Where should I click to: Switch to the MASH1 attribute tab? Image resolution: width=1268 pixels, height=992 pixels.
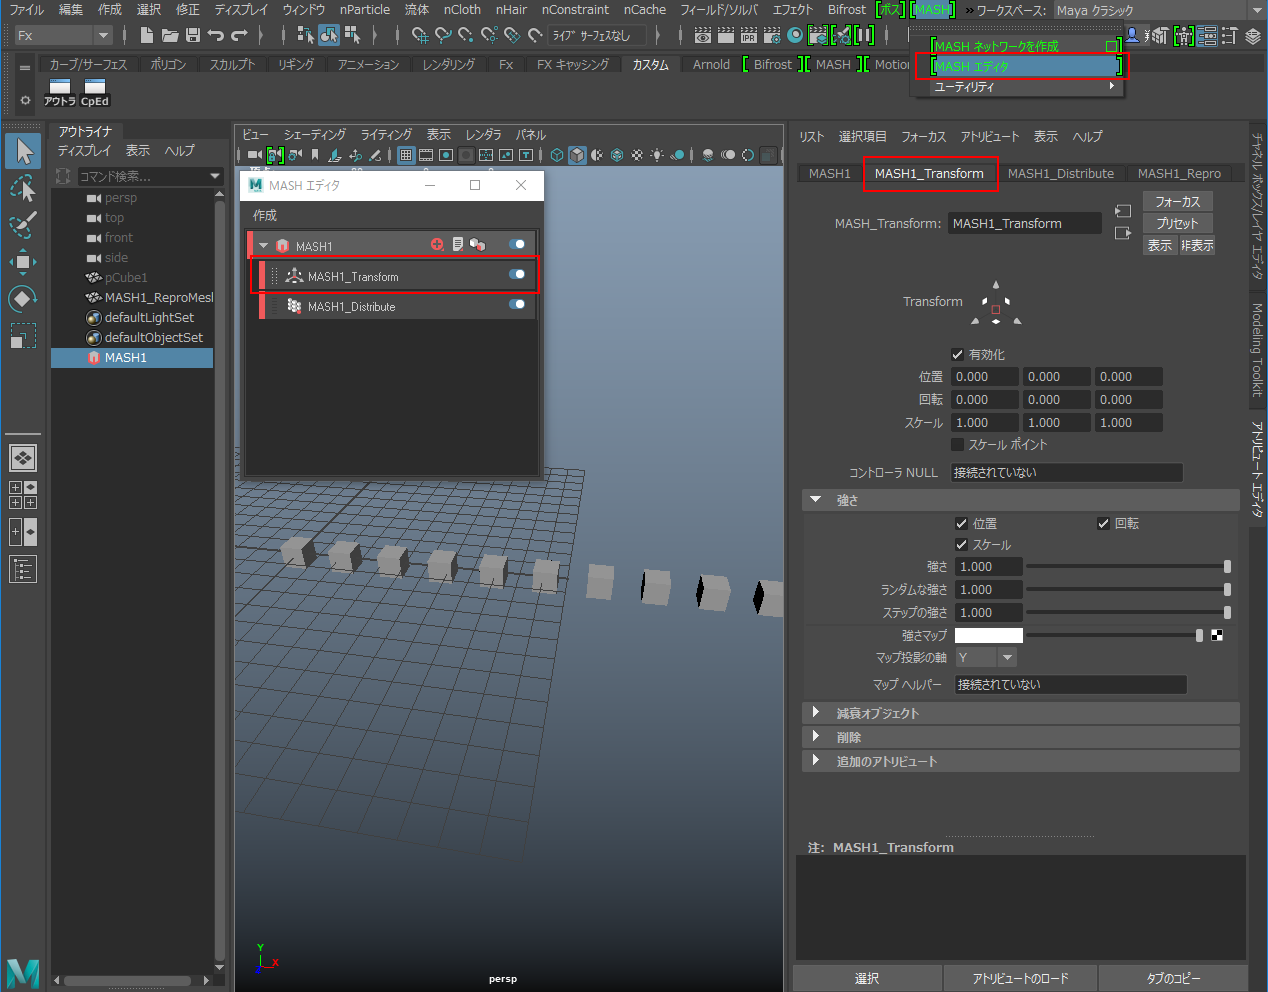[x=830, y=173]
